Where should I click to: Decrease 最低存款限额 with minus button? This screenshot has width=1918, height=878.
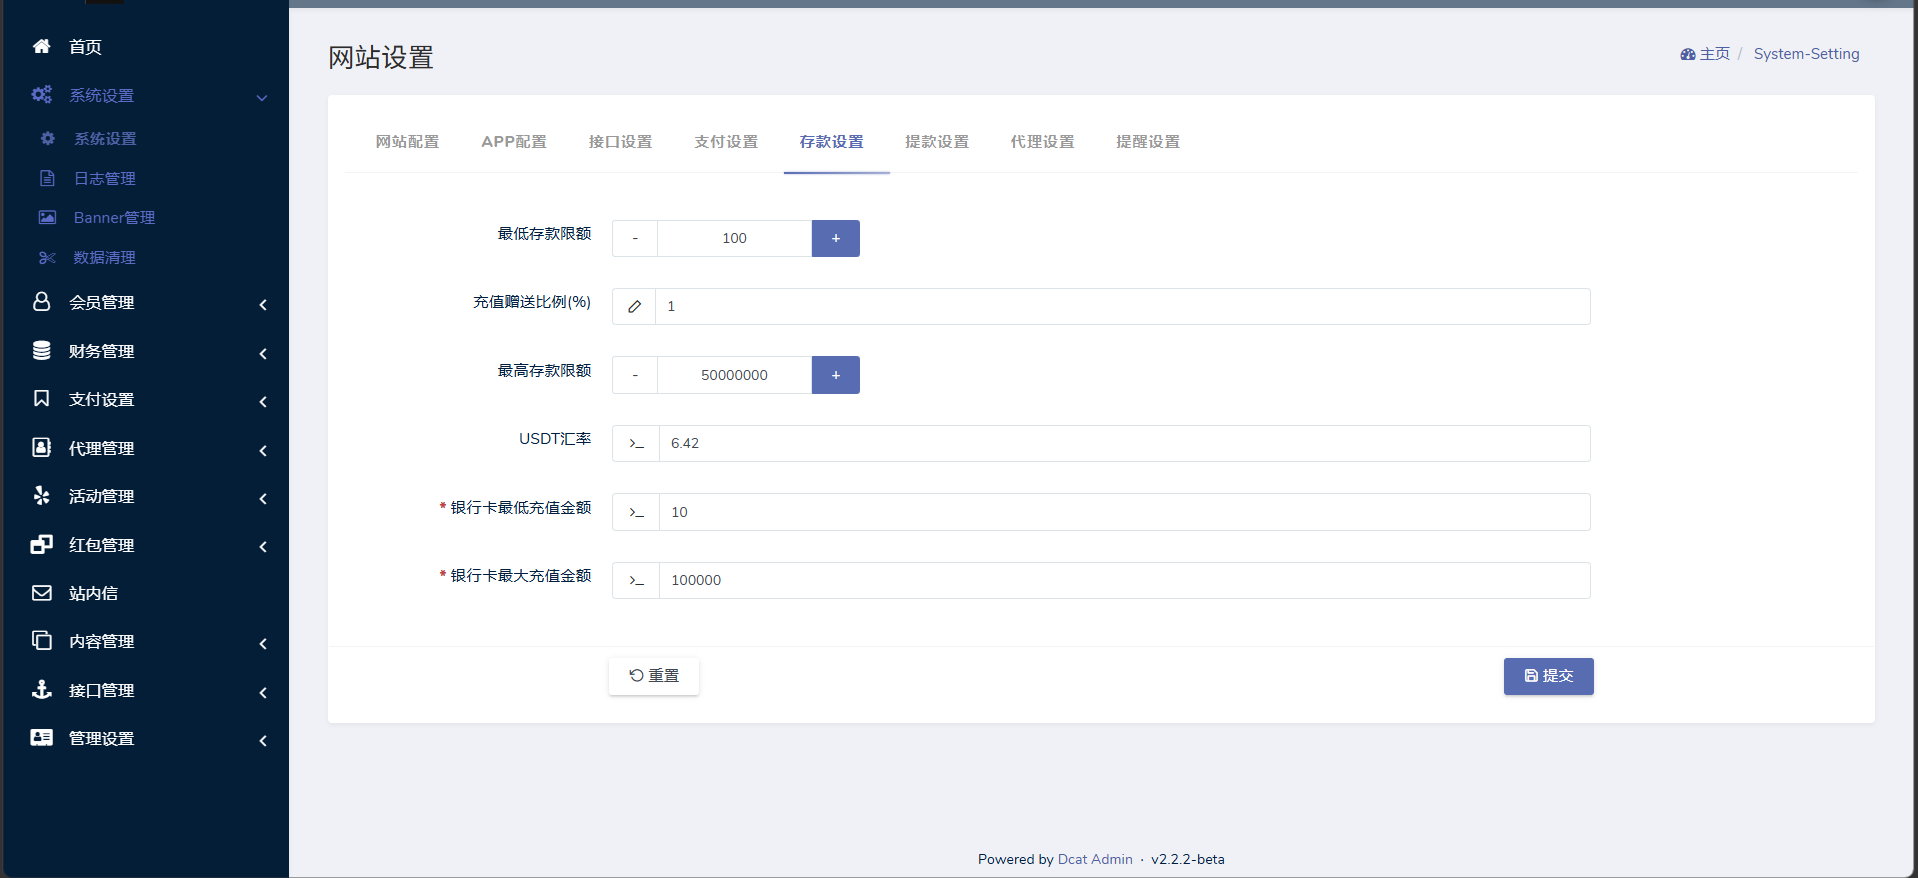[635, 238]
